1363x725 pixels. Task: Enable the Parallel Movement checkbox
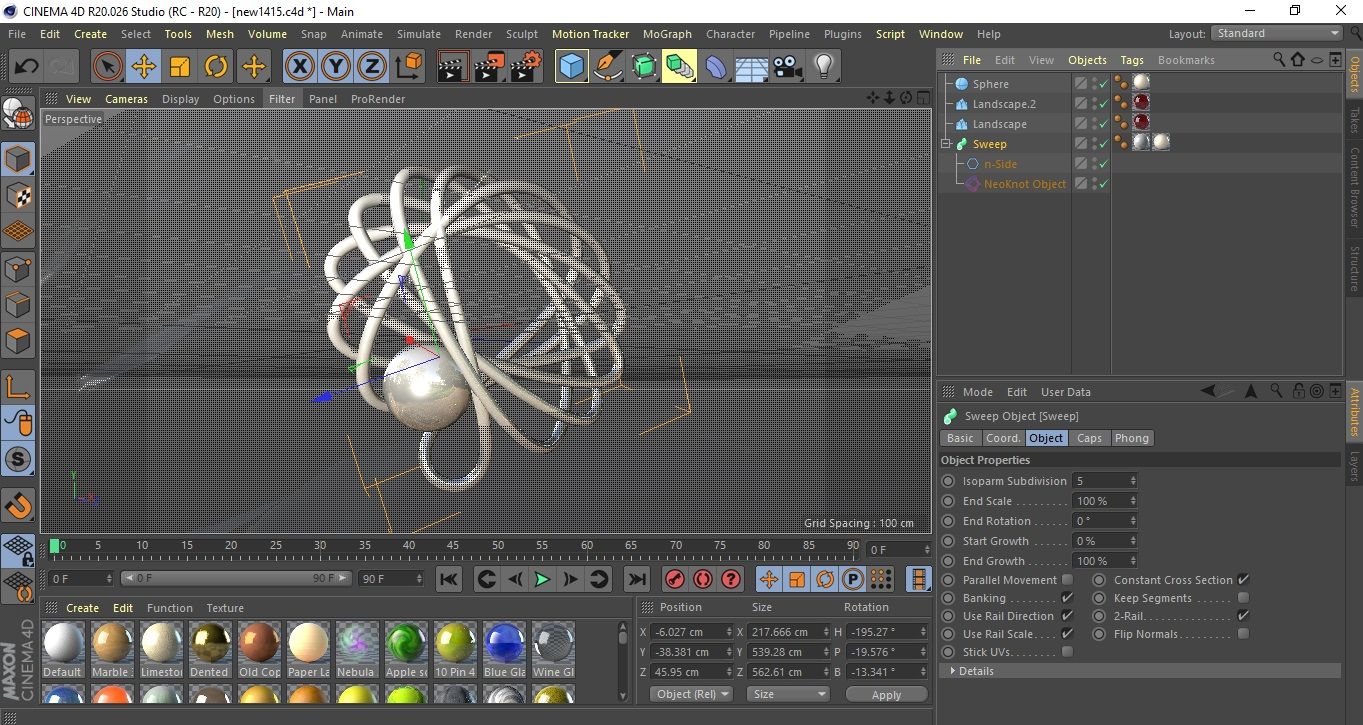click(x=1067, y=580)
